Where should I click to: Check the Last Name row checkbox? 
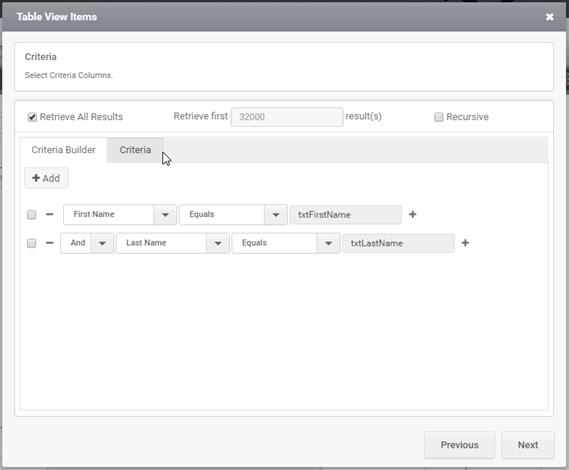point(32,243)
